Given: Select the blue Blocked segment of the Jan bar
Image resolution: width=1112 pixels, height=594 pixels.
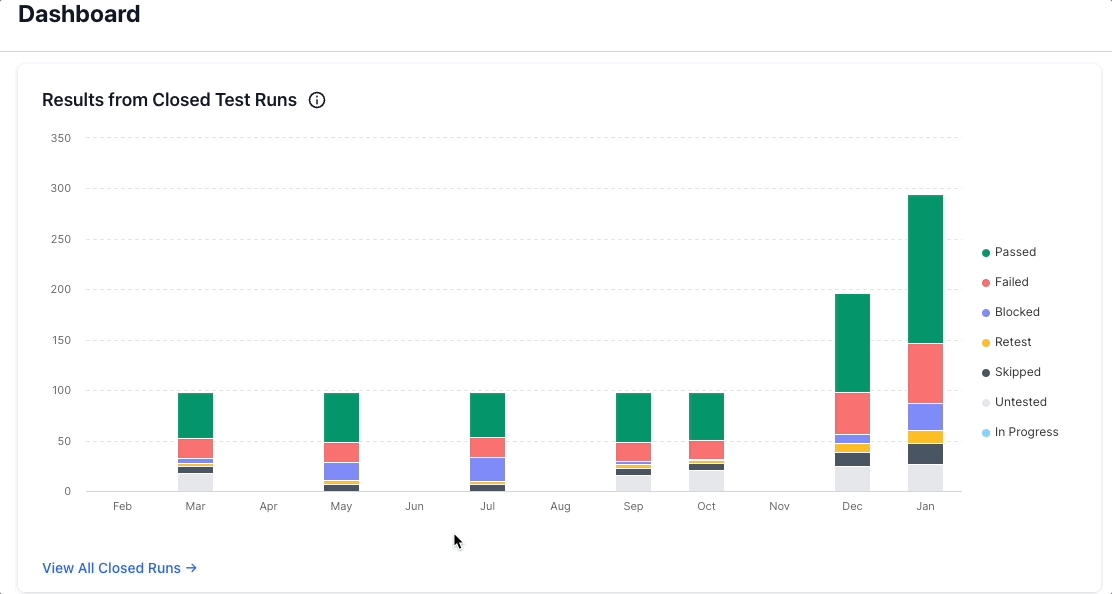Looking at the screenshot, I should [925, 416].
